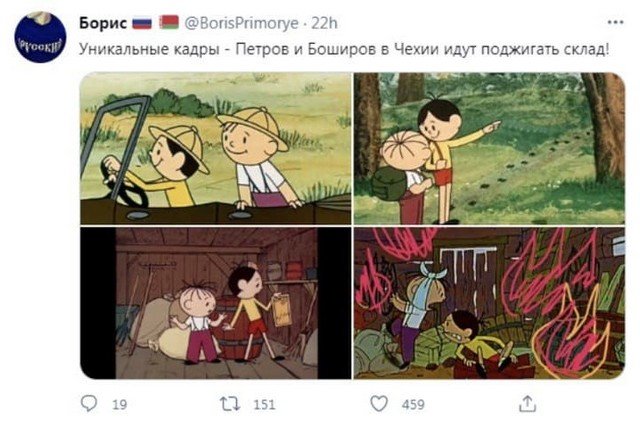Image resolution: width=640 pixels, height=436 pixels.
Task: Click the 151 retweets count
Action: pos(264,405)
